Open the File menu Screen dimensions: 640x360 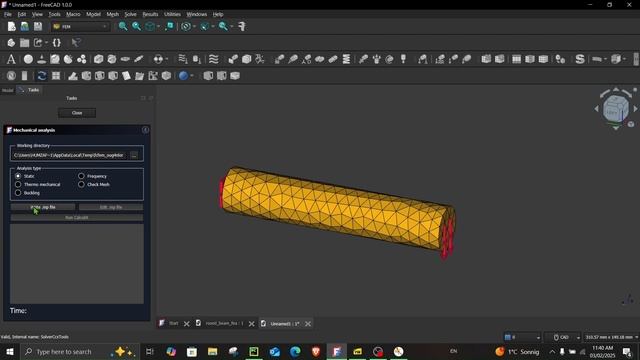8,14
